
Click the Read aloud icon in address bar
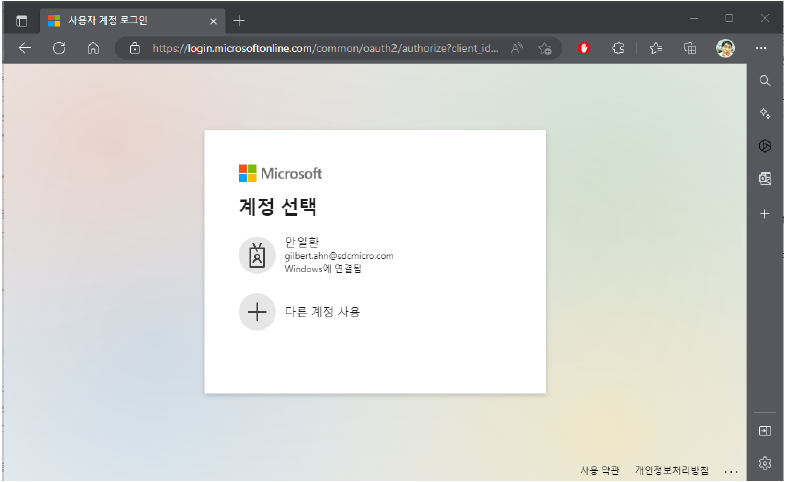point(517,48)
